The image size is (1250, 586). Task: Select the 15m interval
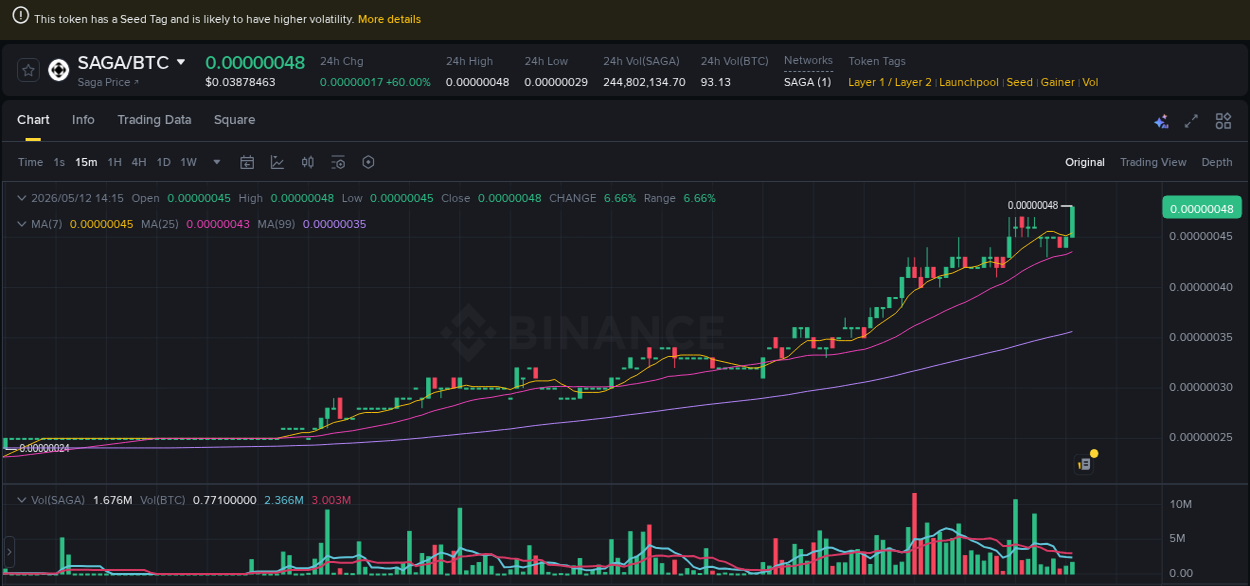[x=86, y=162]
